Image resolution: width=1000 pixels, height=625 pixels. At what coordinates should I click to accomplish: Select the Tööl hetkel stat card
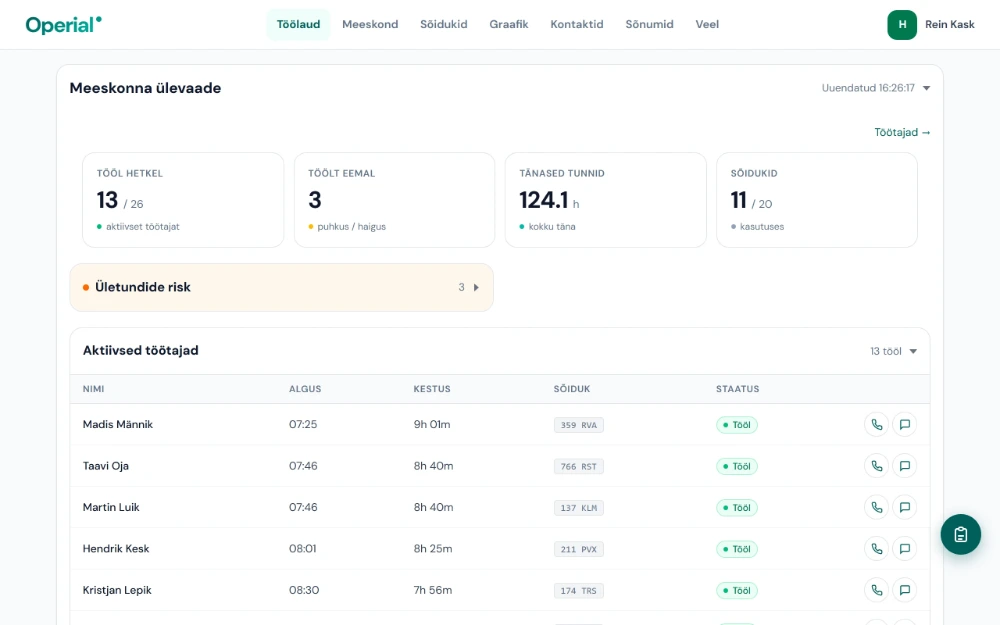coord(183,200)
